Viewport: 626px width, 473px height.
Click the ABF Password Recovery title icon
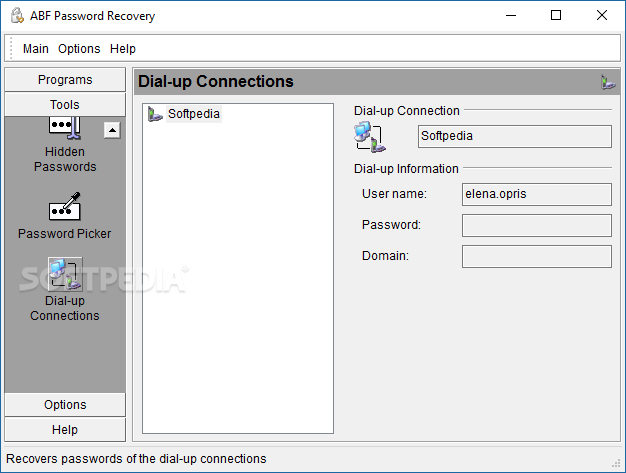(x=17, y=16)
